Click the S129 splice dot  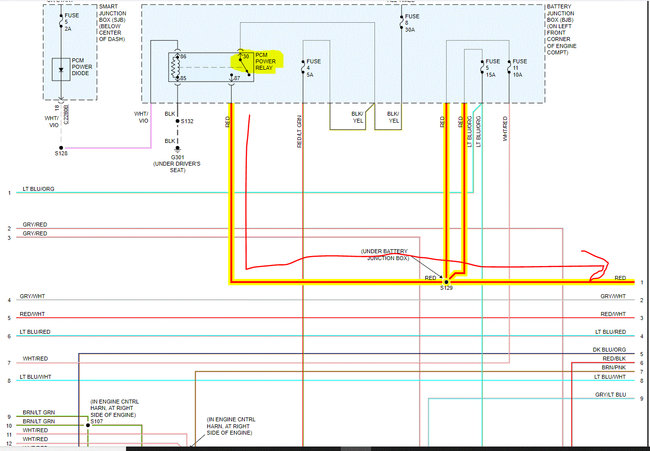click(446, 282)
